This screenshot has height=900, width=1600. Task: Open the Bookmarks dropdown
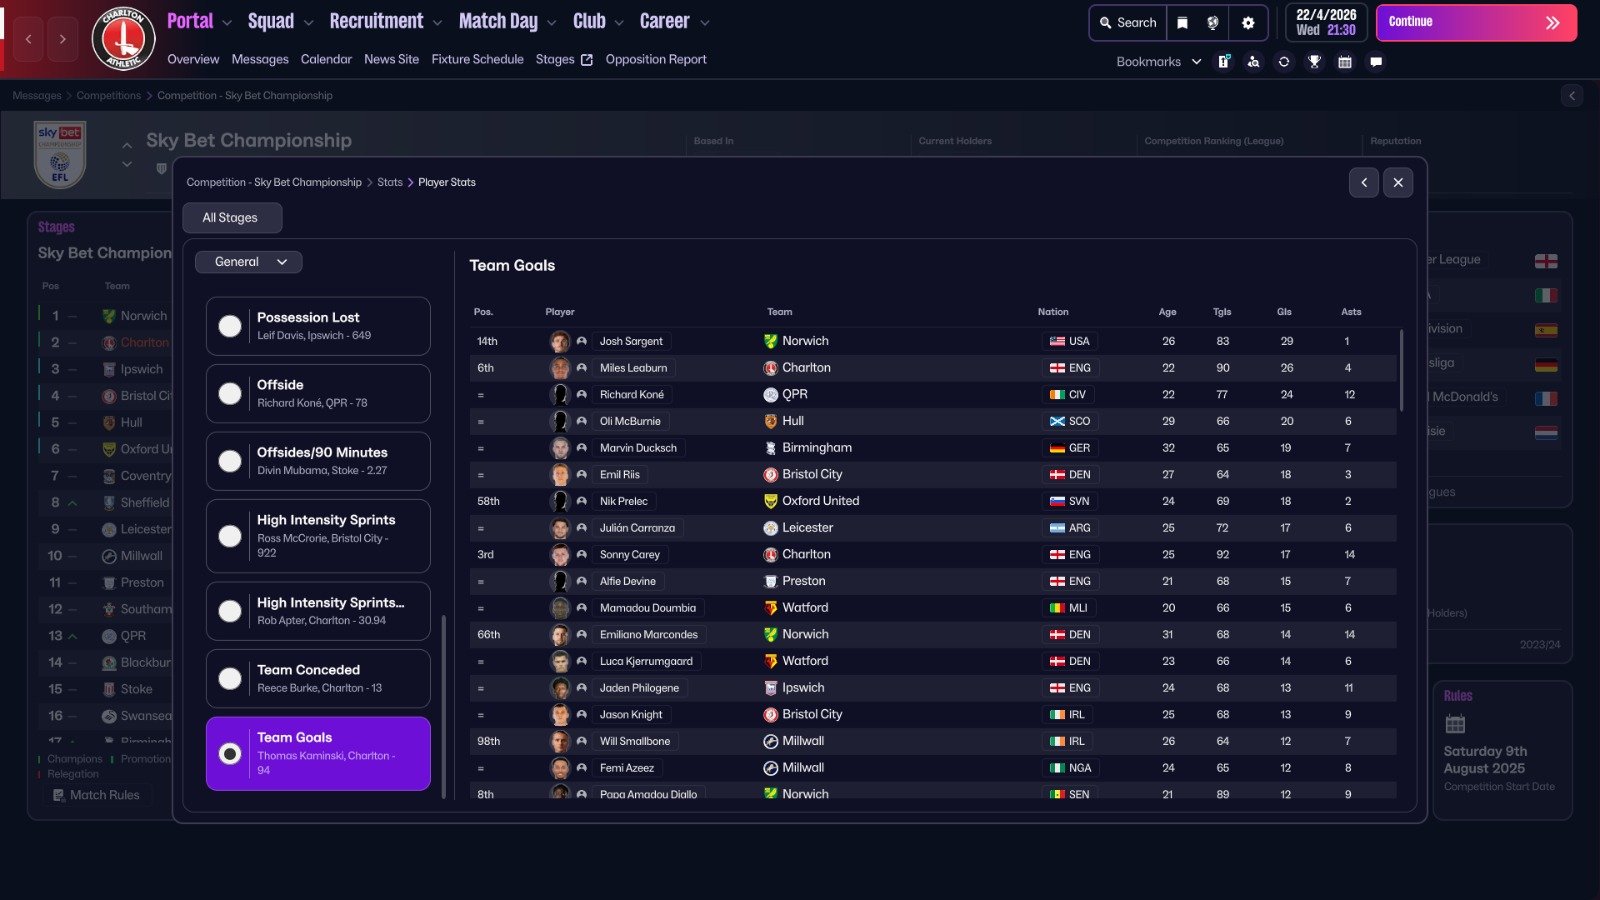pos(1159,62)
